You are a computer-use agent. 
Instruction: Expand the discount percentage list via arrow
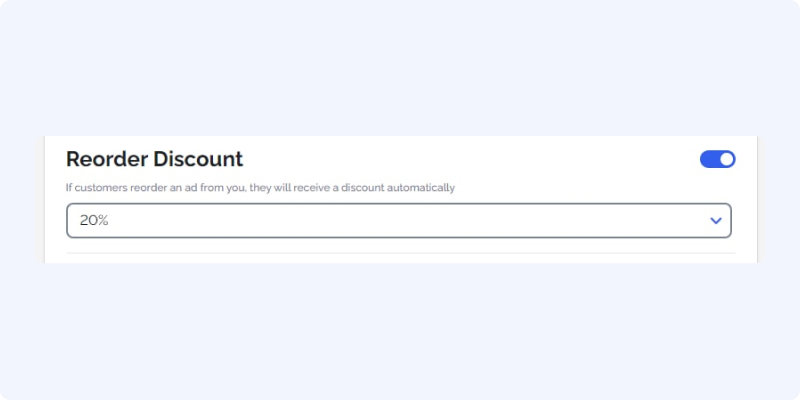point(716,220)
